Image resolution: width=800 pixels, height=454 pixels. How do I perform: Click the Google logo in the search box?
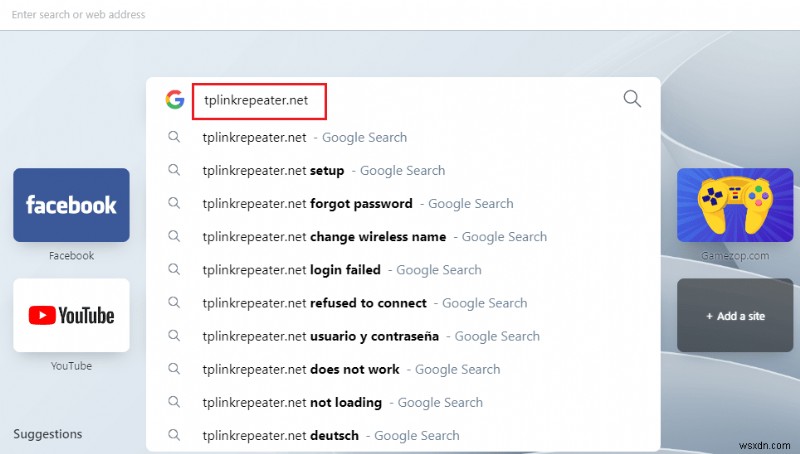point(175,99)
